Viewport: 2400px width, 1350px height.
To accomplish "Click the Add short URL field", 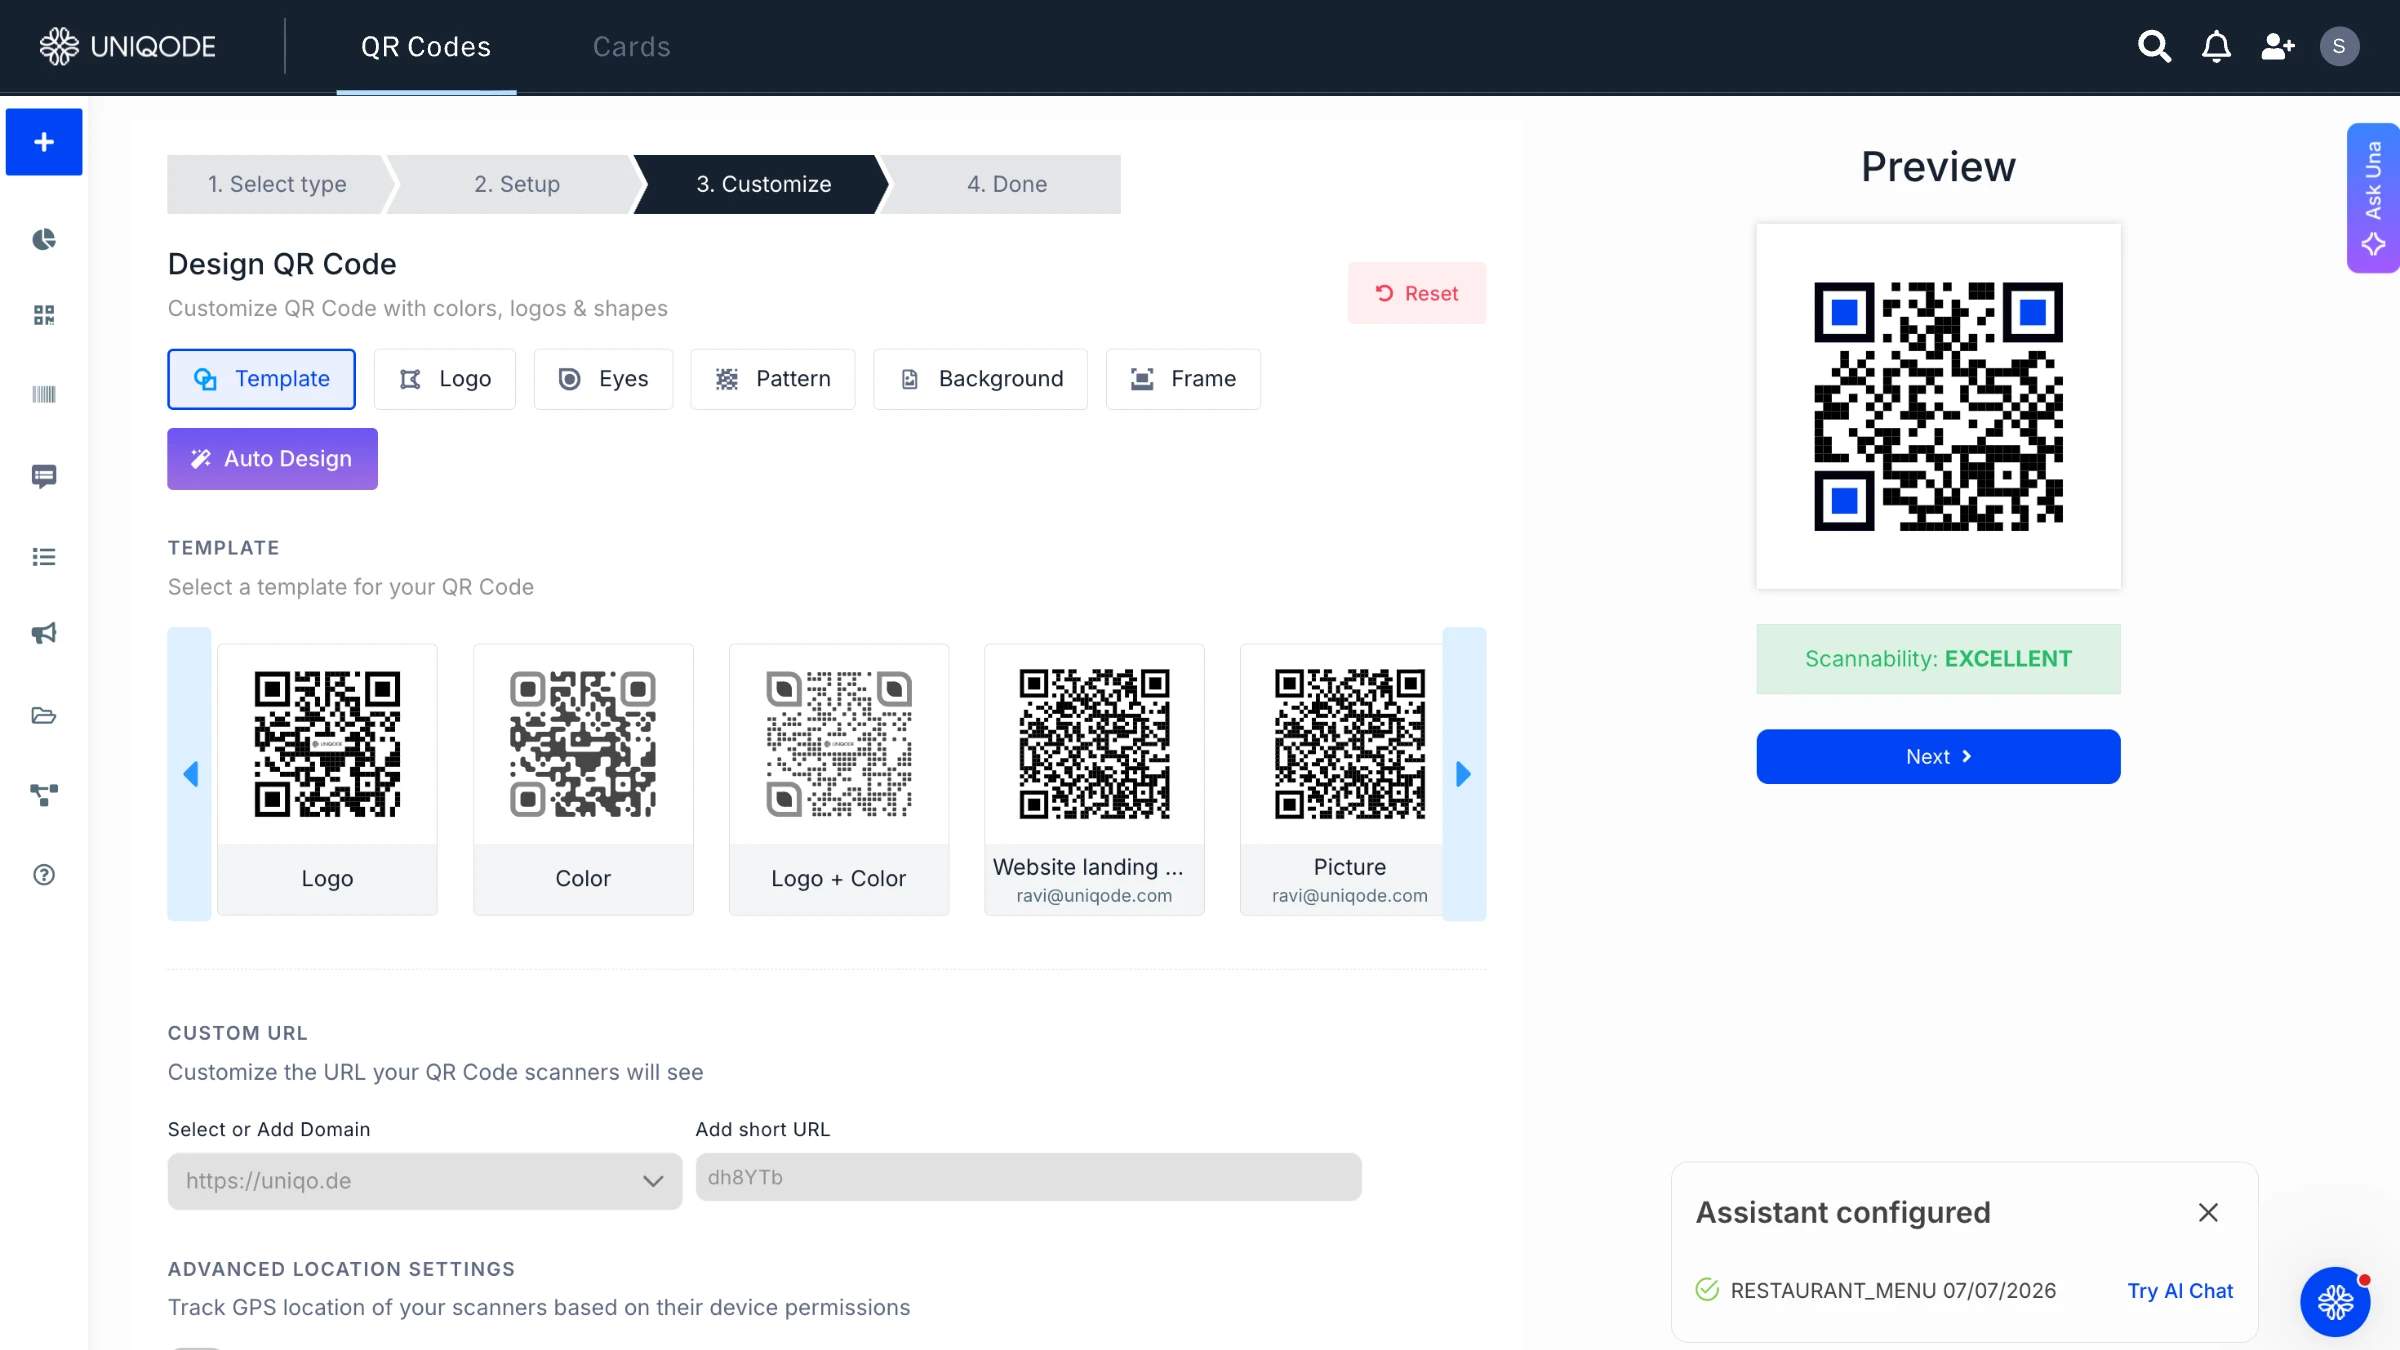I will 1029,1177.
